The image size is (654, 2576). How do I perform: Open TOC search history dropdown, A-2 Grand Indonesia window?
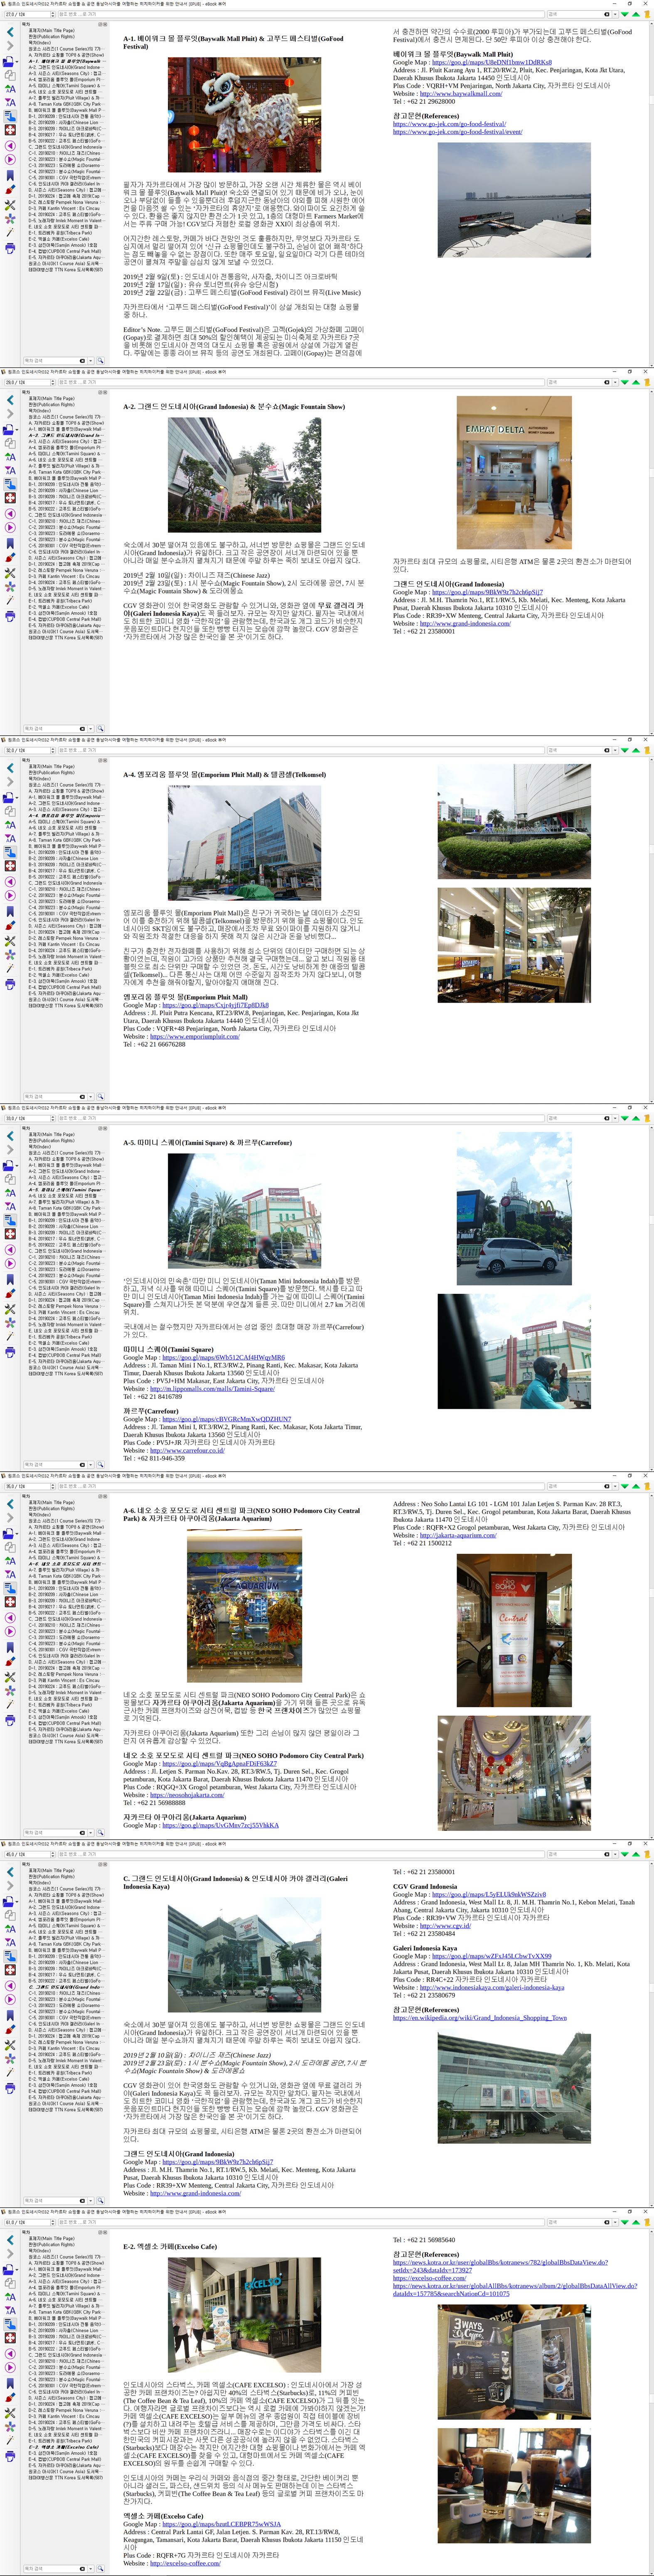click(91, 728)
